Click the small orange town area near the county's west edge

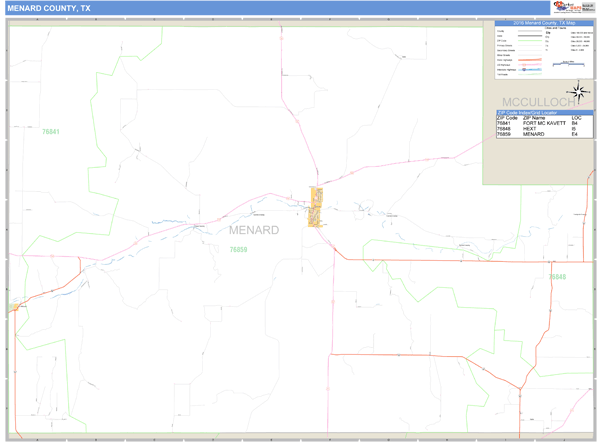point(14,307)
